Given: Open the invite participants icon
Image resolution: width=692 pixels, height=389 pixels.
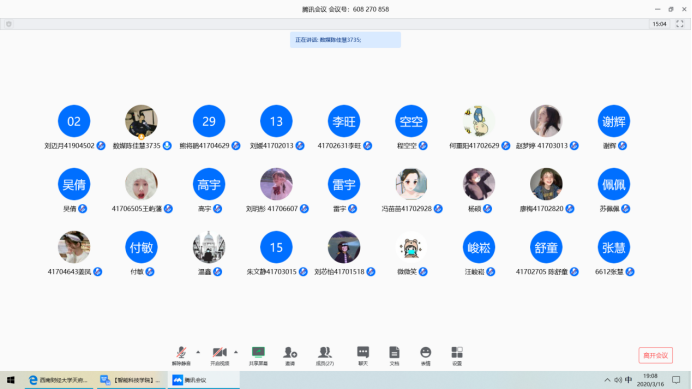Looking at the screenshot, I should coord(290,355).
